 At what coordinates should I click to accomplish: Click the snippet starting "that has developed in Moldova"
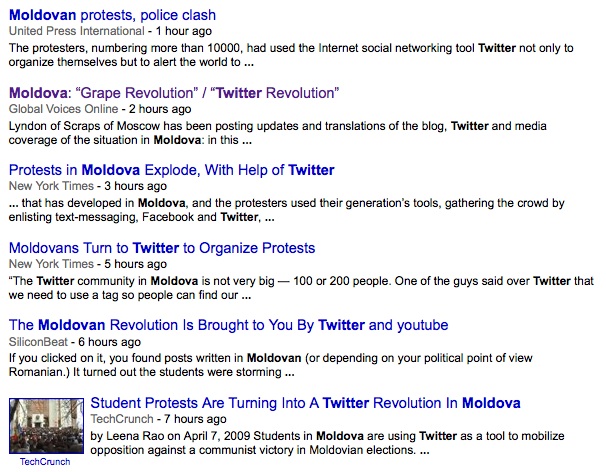tap(300, 210)
